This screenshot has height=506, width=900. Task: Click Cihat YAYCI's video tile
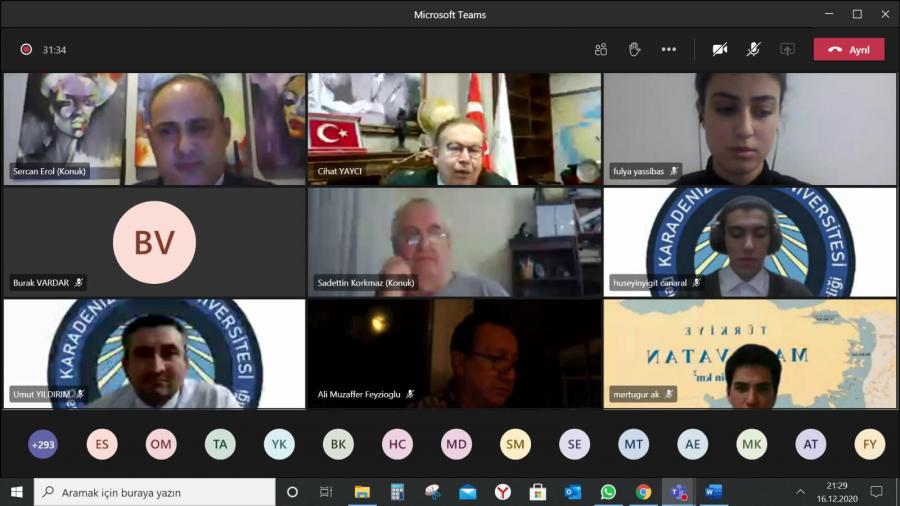click(454, 128)
